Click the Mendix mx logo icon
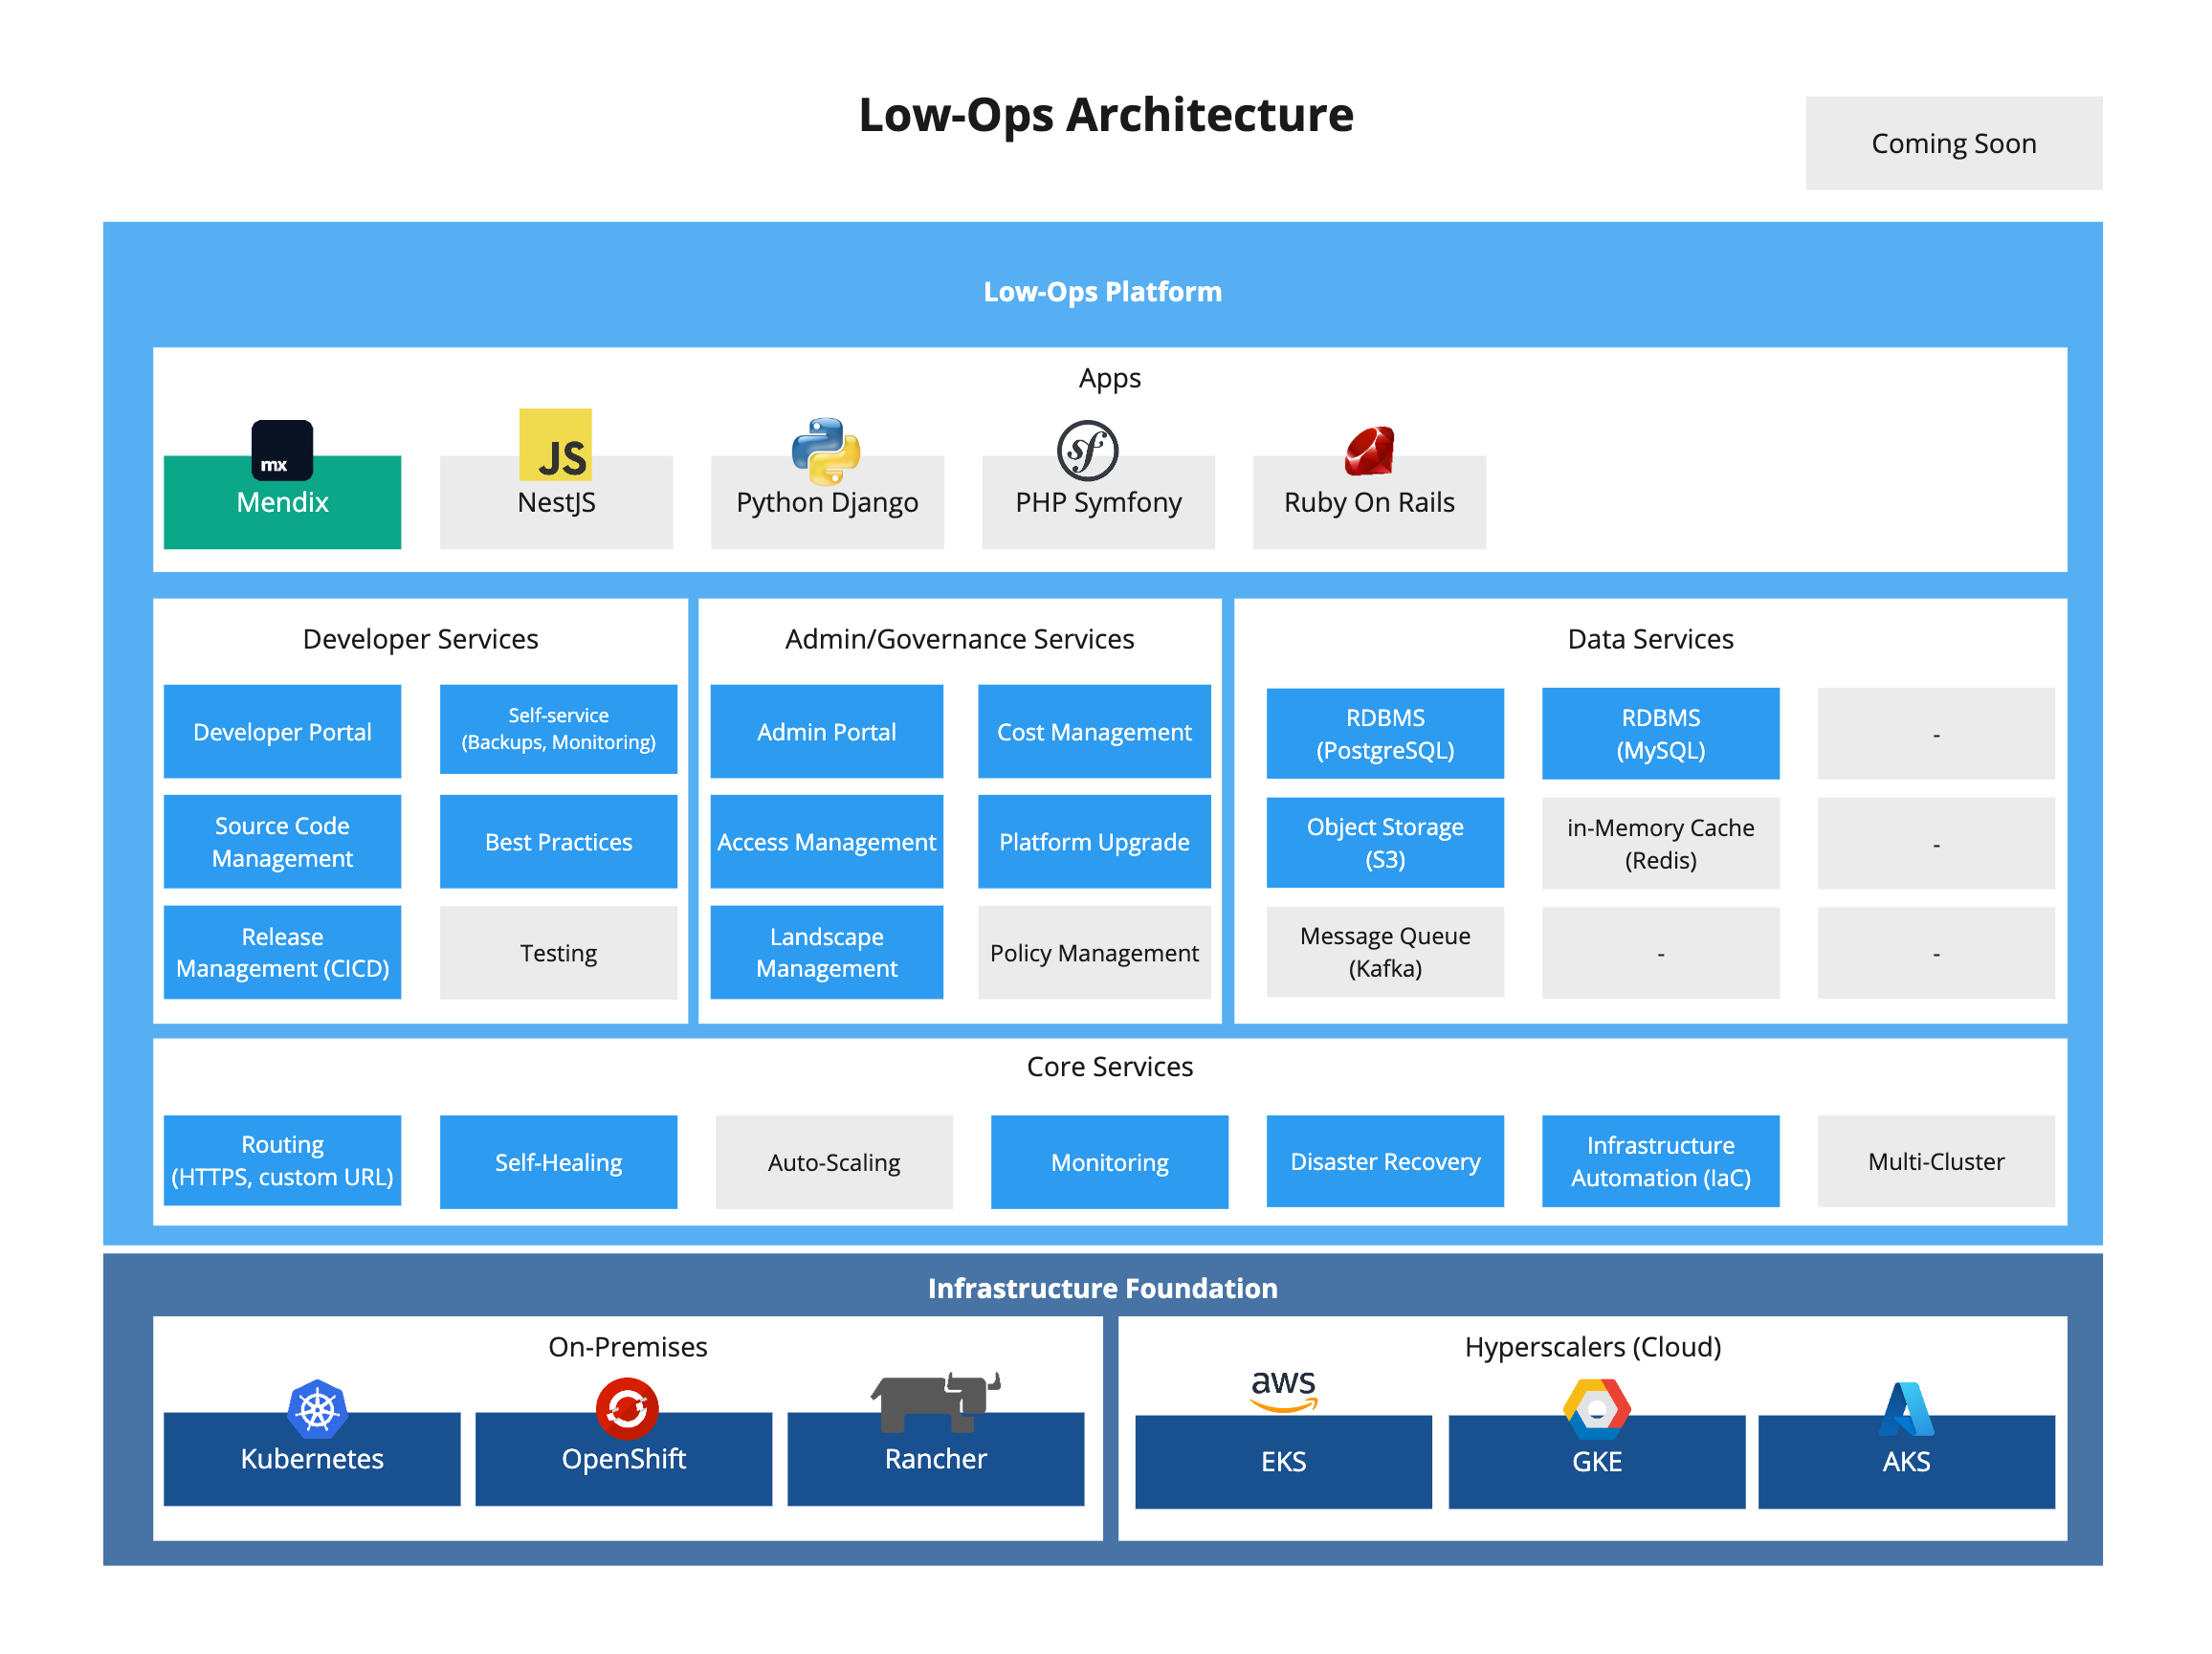Image resolution: width=2212 pixels, height=1654 pixels. [281, 450]
